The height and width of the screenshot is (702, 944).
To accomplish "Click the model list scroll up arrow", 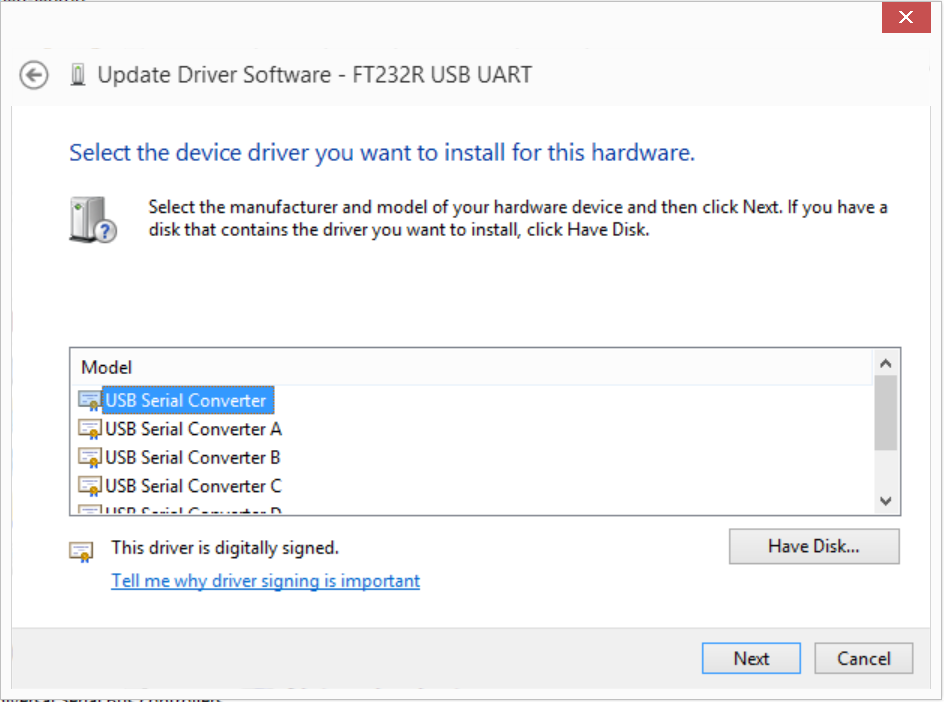I will tap(886, 363).
